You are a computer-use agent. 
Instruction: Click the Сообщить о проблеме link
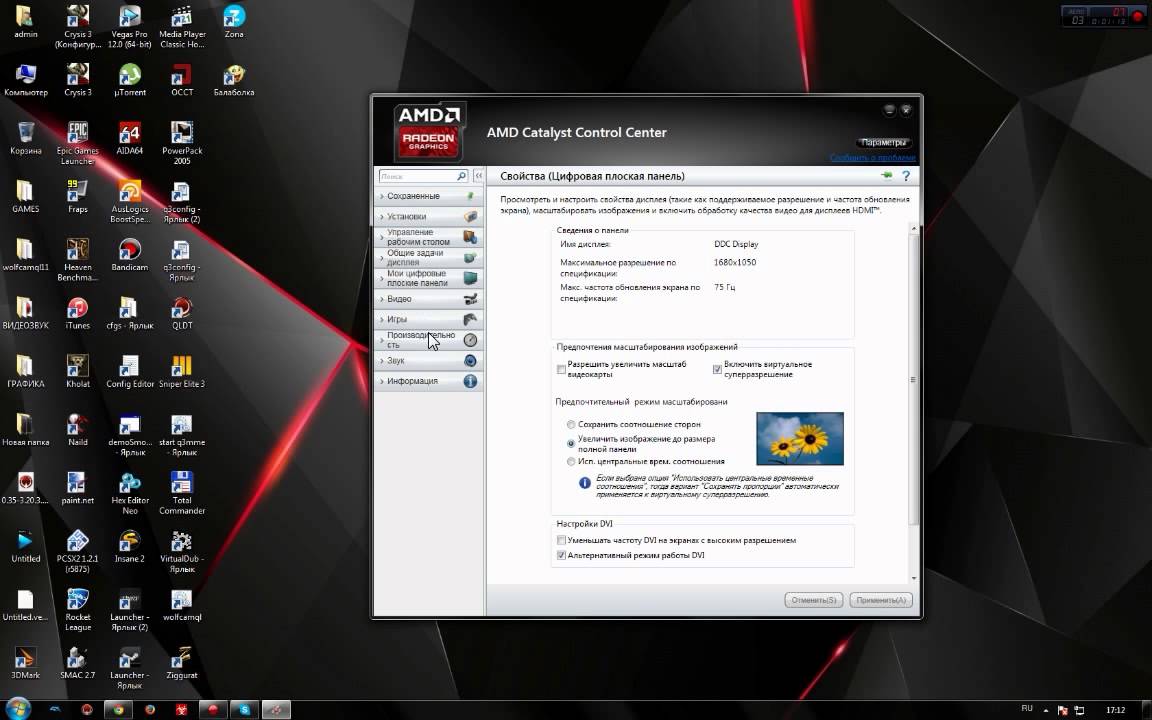pyautogui.click(x=873, y=158)
